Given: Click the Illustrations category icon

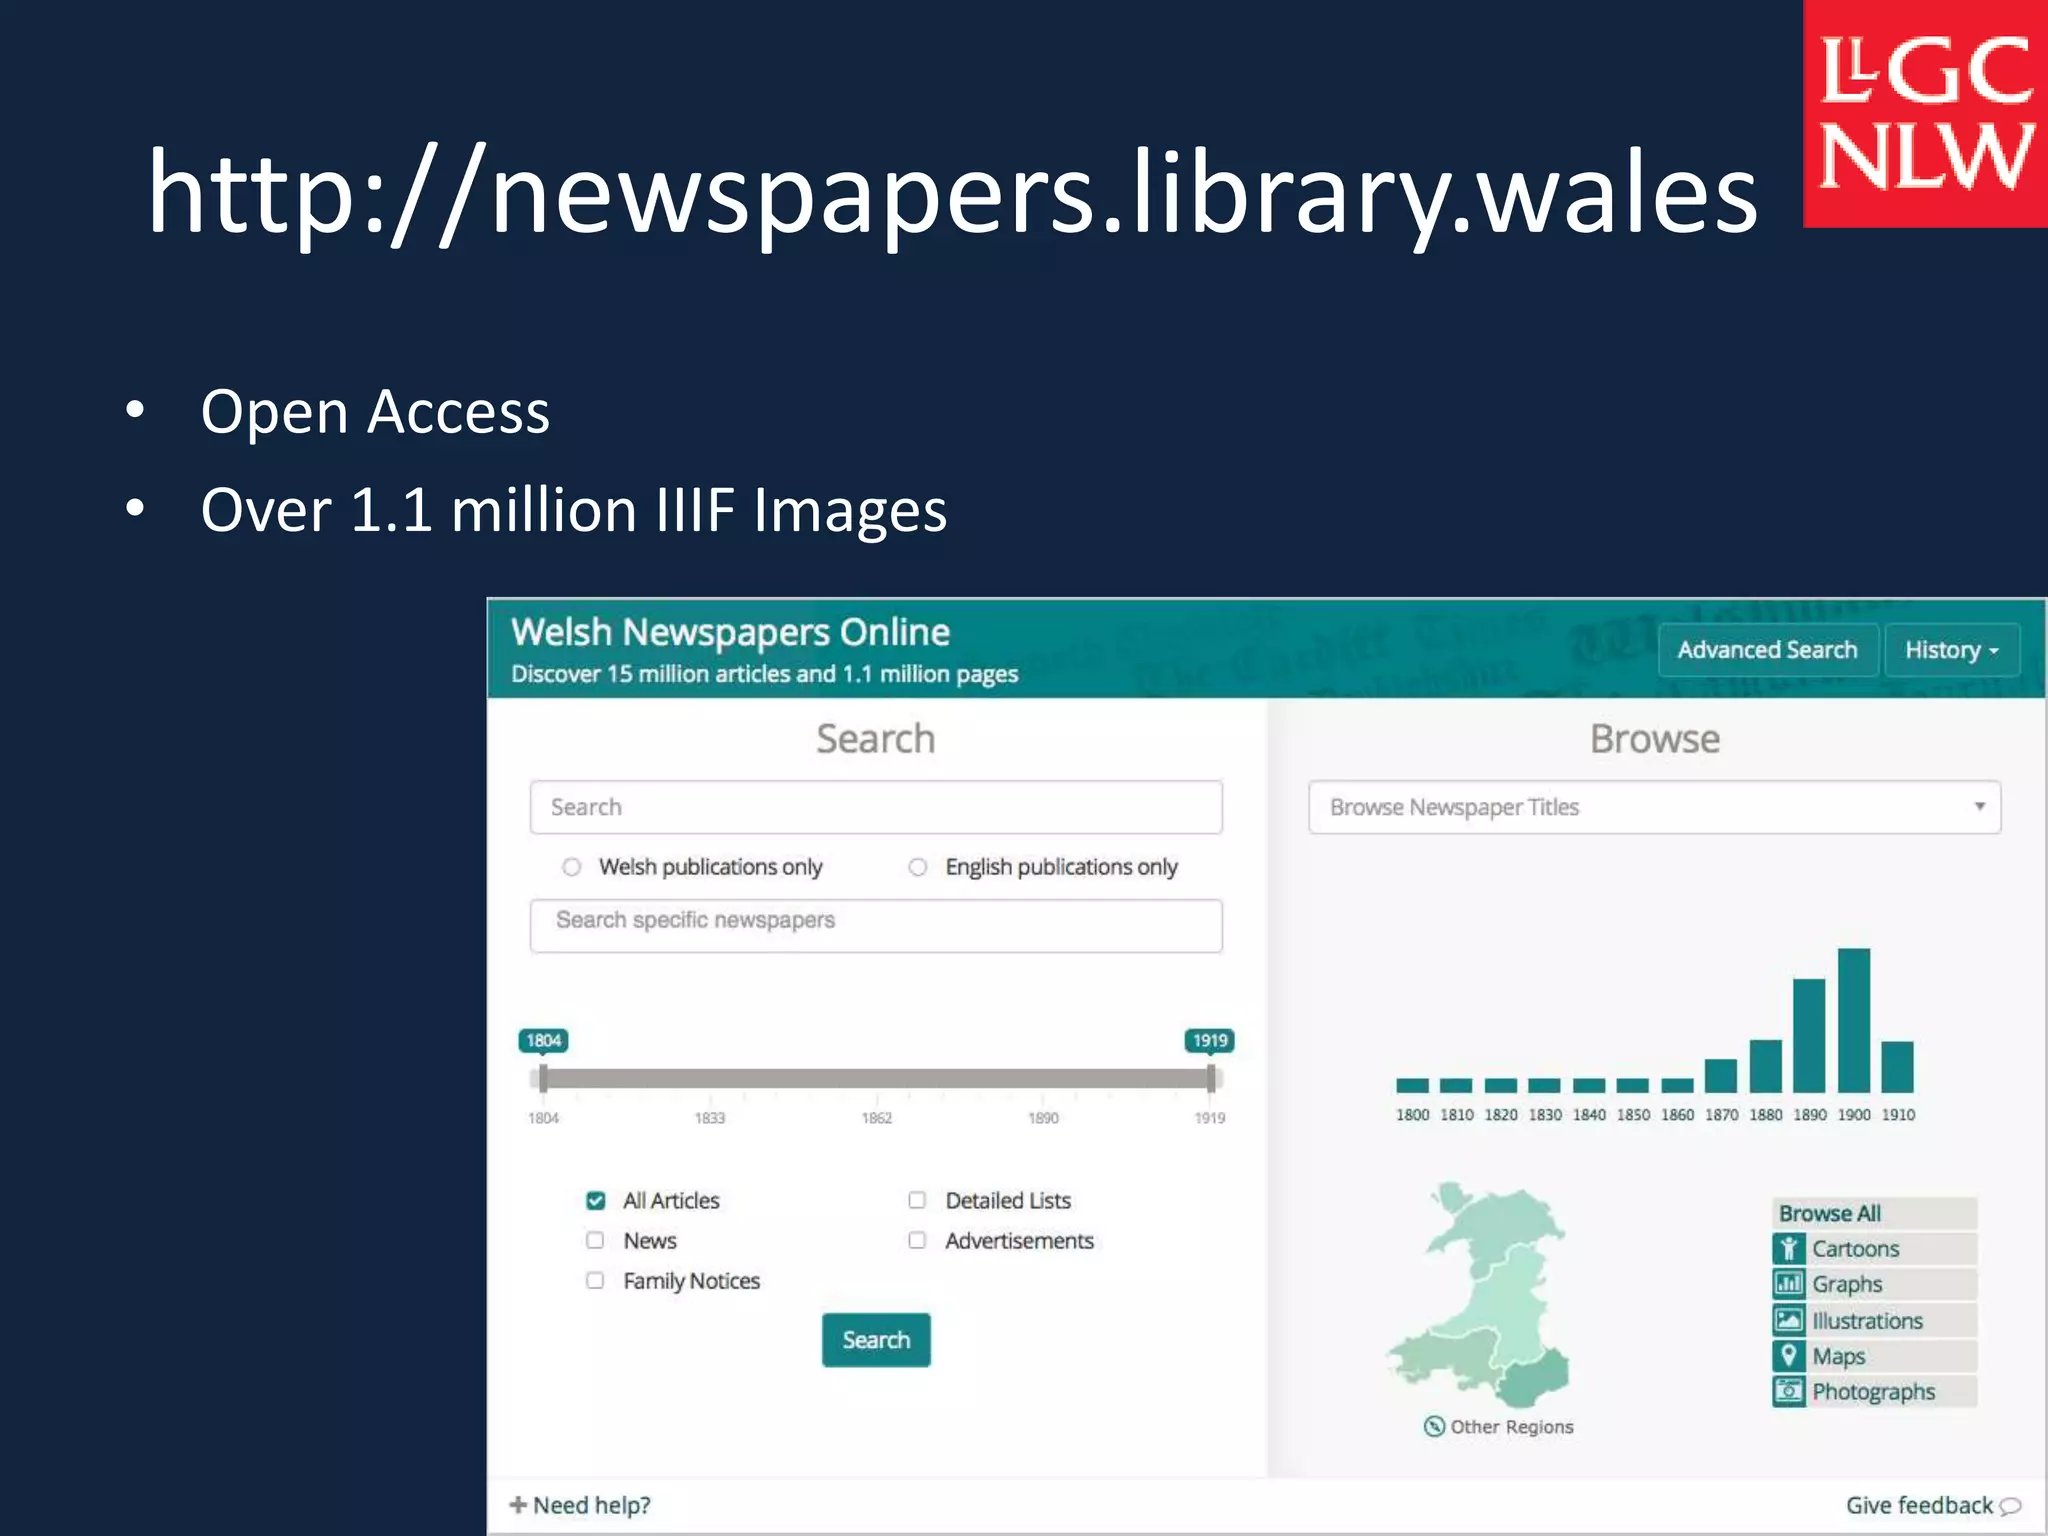Looking at the screenshot, I should pos(1788,1320).
